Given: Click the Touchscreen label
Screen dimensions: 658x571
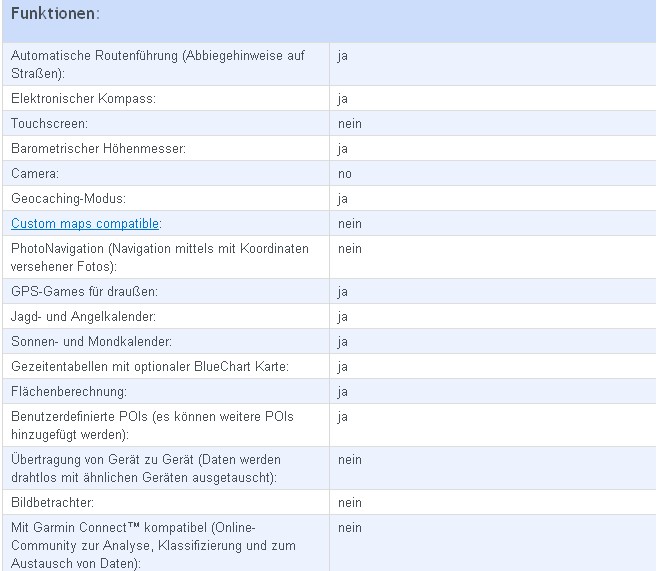Looking at the screenshot, I should coord(49,124).
